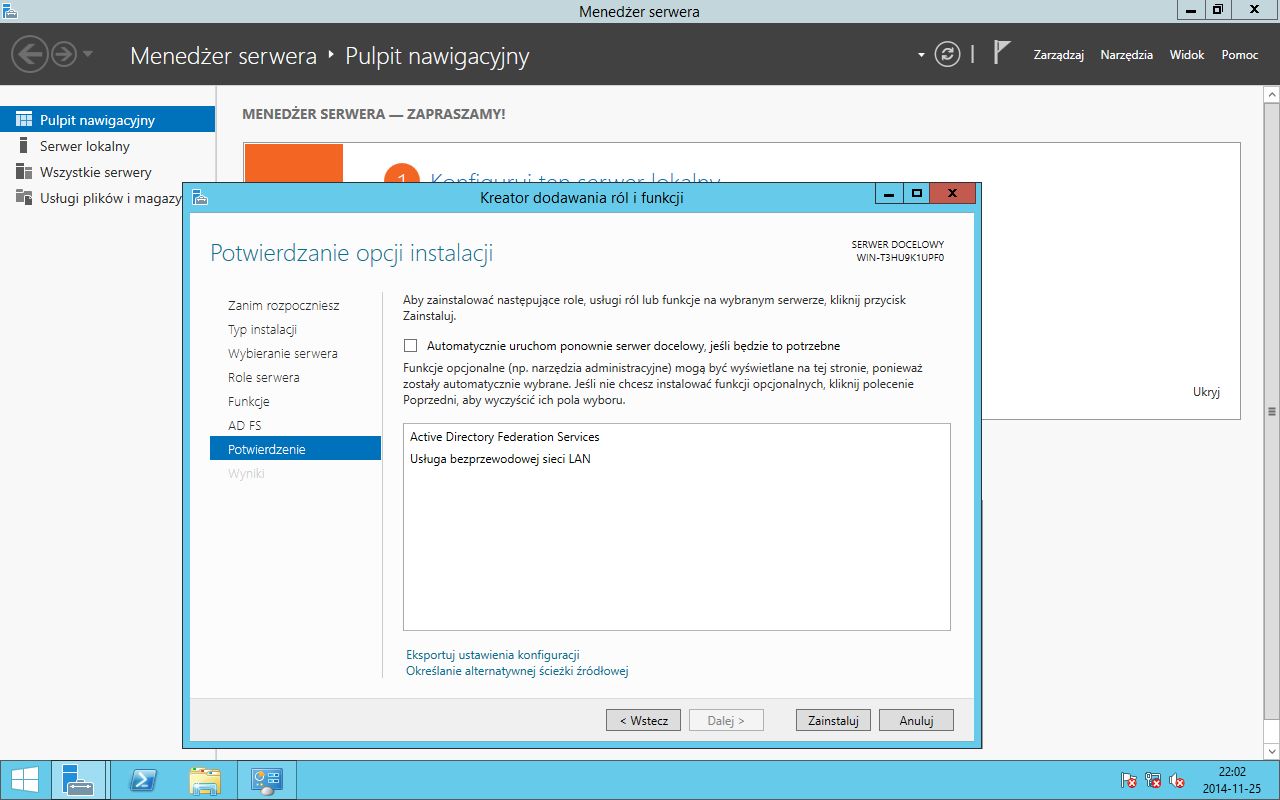
Task: Click the wizard title bar icon
Action: point(200,197)
